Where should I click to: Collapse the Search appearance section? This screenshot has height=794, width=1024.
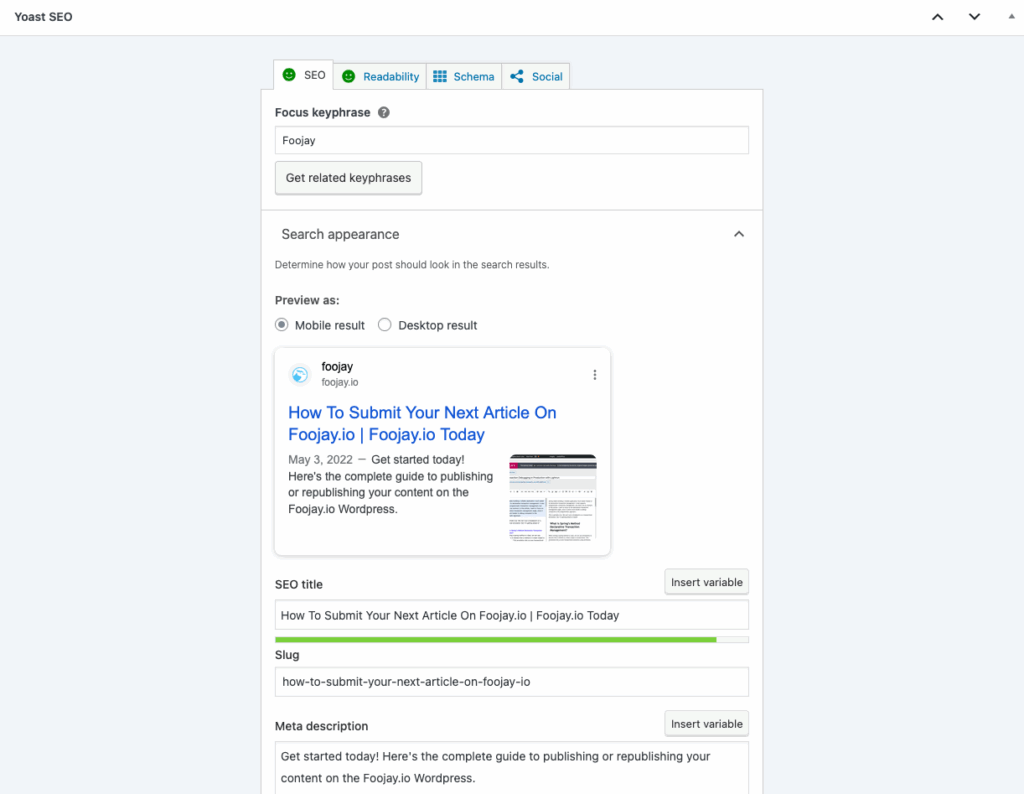pyautogui.click(x=739, y=234)
